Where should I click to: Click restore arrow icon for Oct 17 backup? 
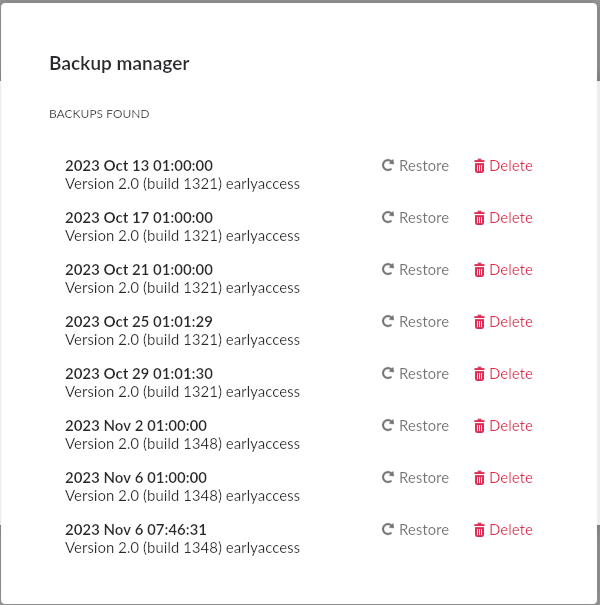point(388,218)
